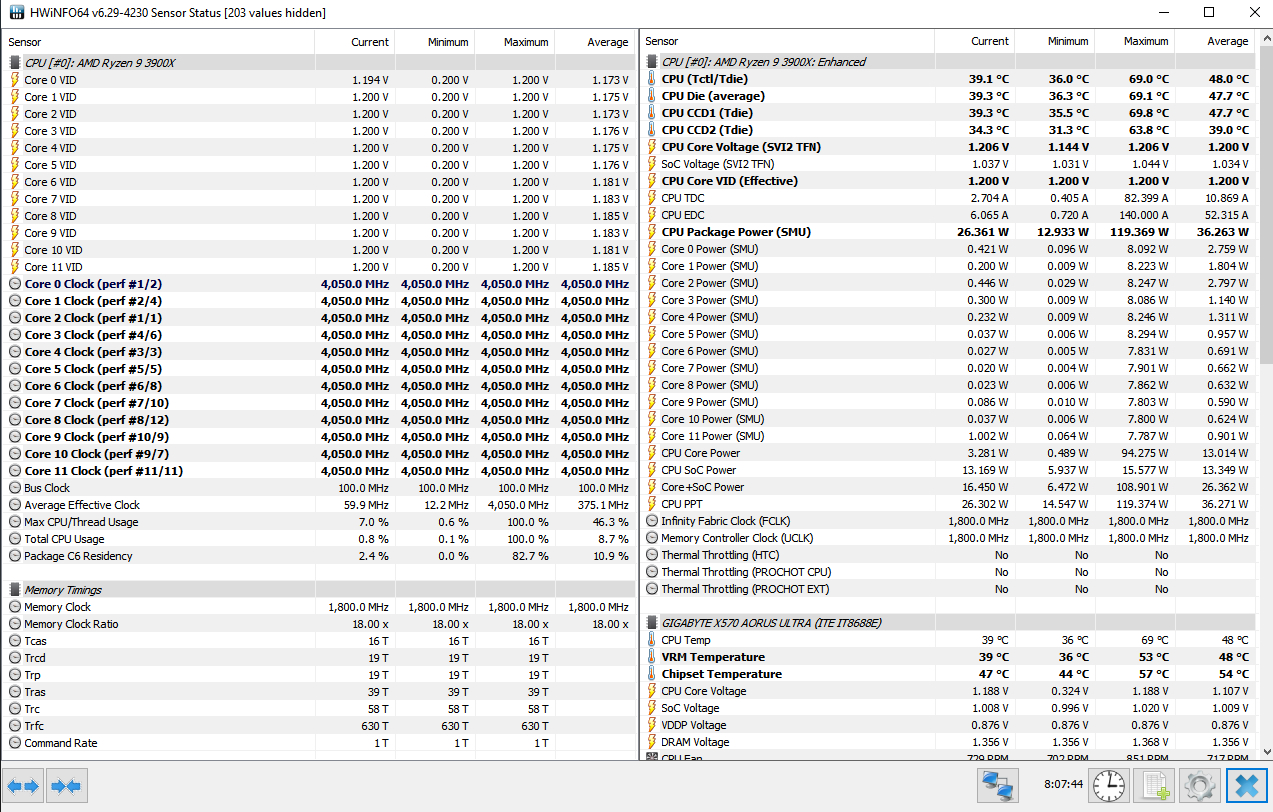
Task: Select the VDDP Voltage row
Action: click(x=948, y=725)
